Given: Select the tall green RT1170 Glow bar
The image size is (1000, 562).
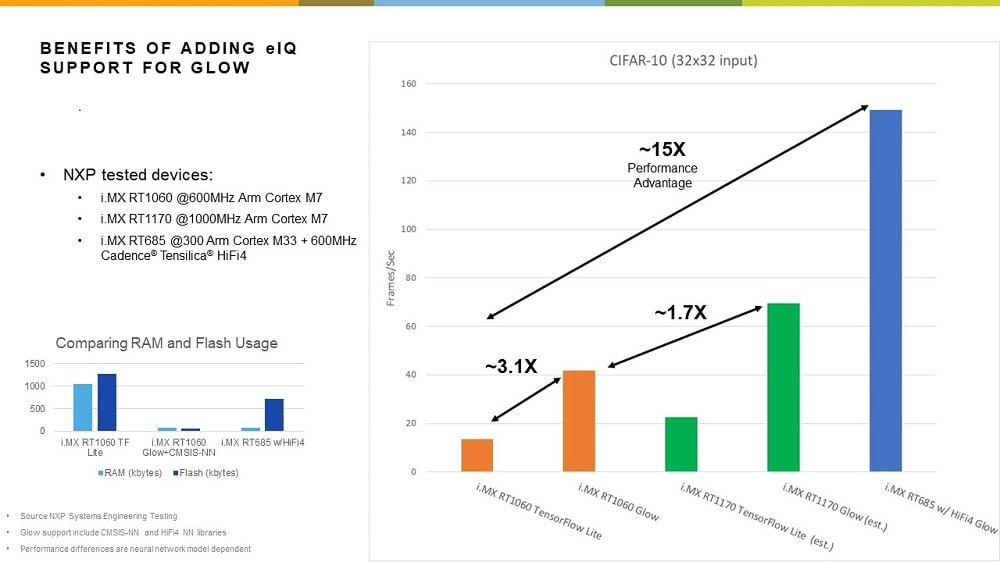Looking at the screenshot, I should coord(783,387).
